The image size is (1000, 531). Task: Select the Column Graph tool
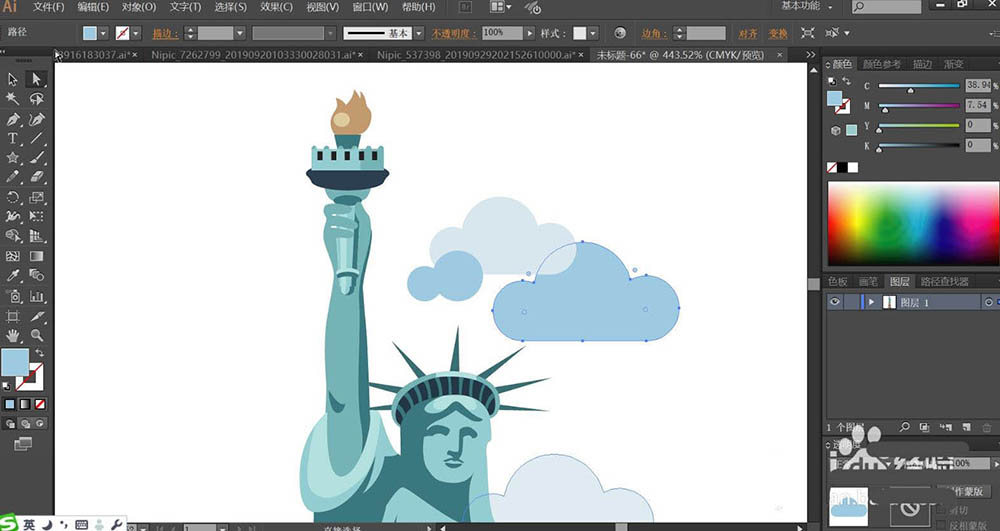(36, 296)
